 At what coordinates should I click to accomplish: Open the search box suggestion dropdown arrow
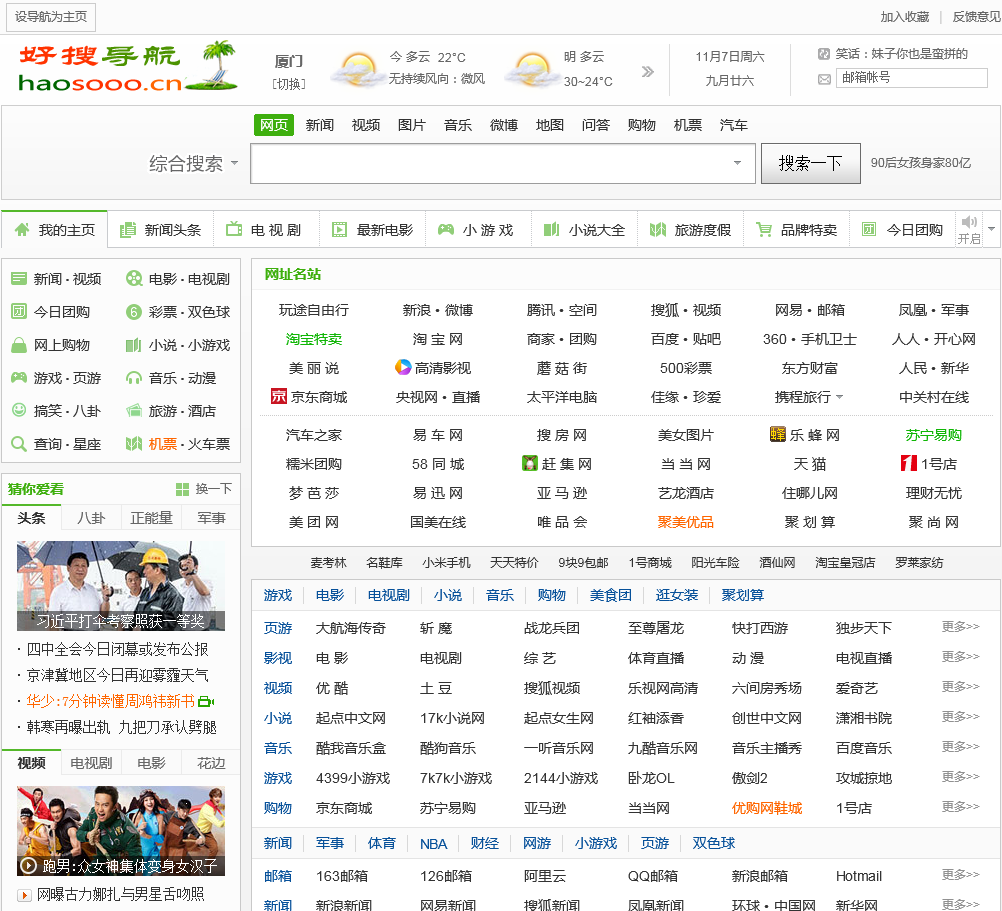click(x=737, y=163)
